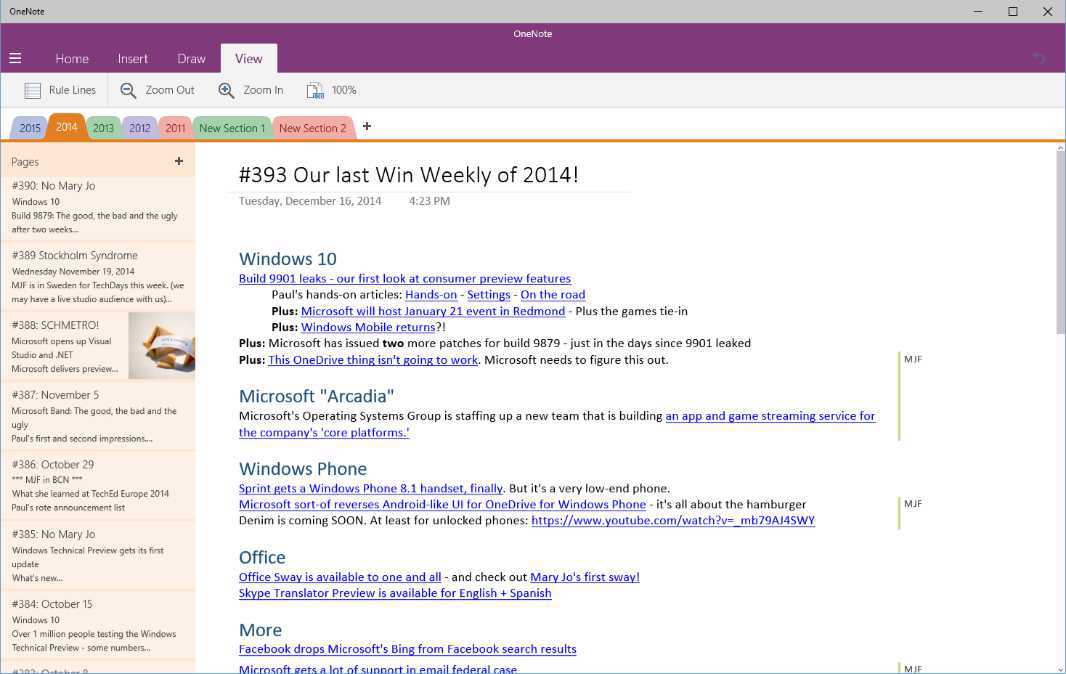Screen dimensions: 1066x674
Task: Open the Insert ribbon tab
Action: point(132,58)
